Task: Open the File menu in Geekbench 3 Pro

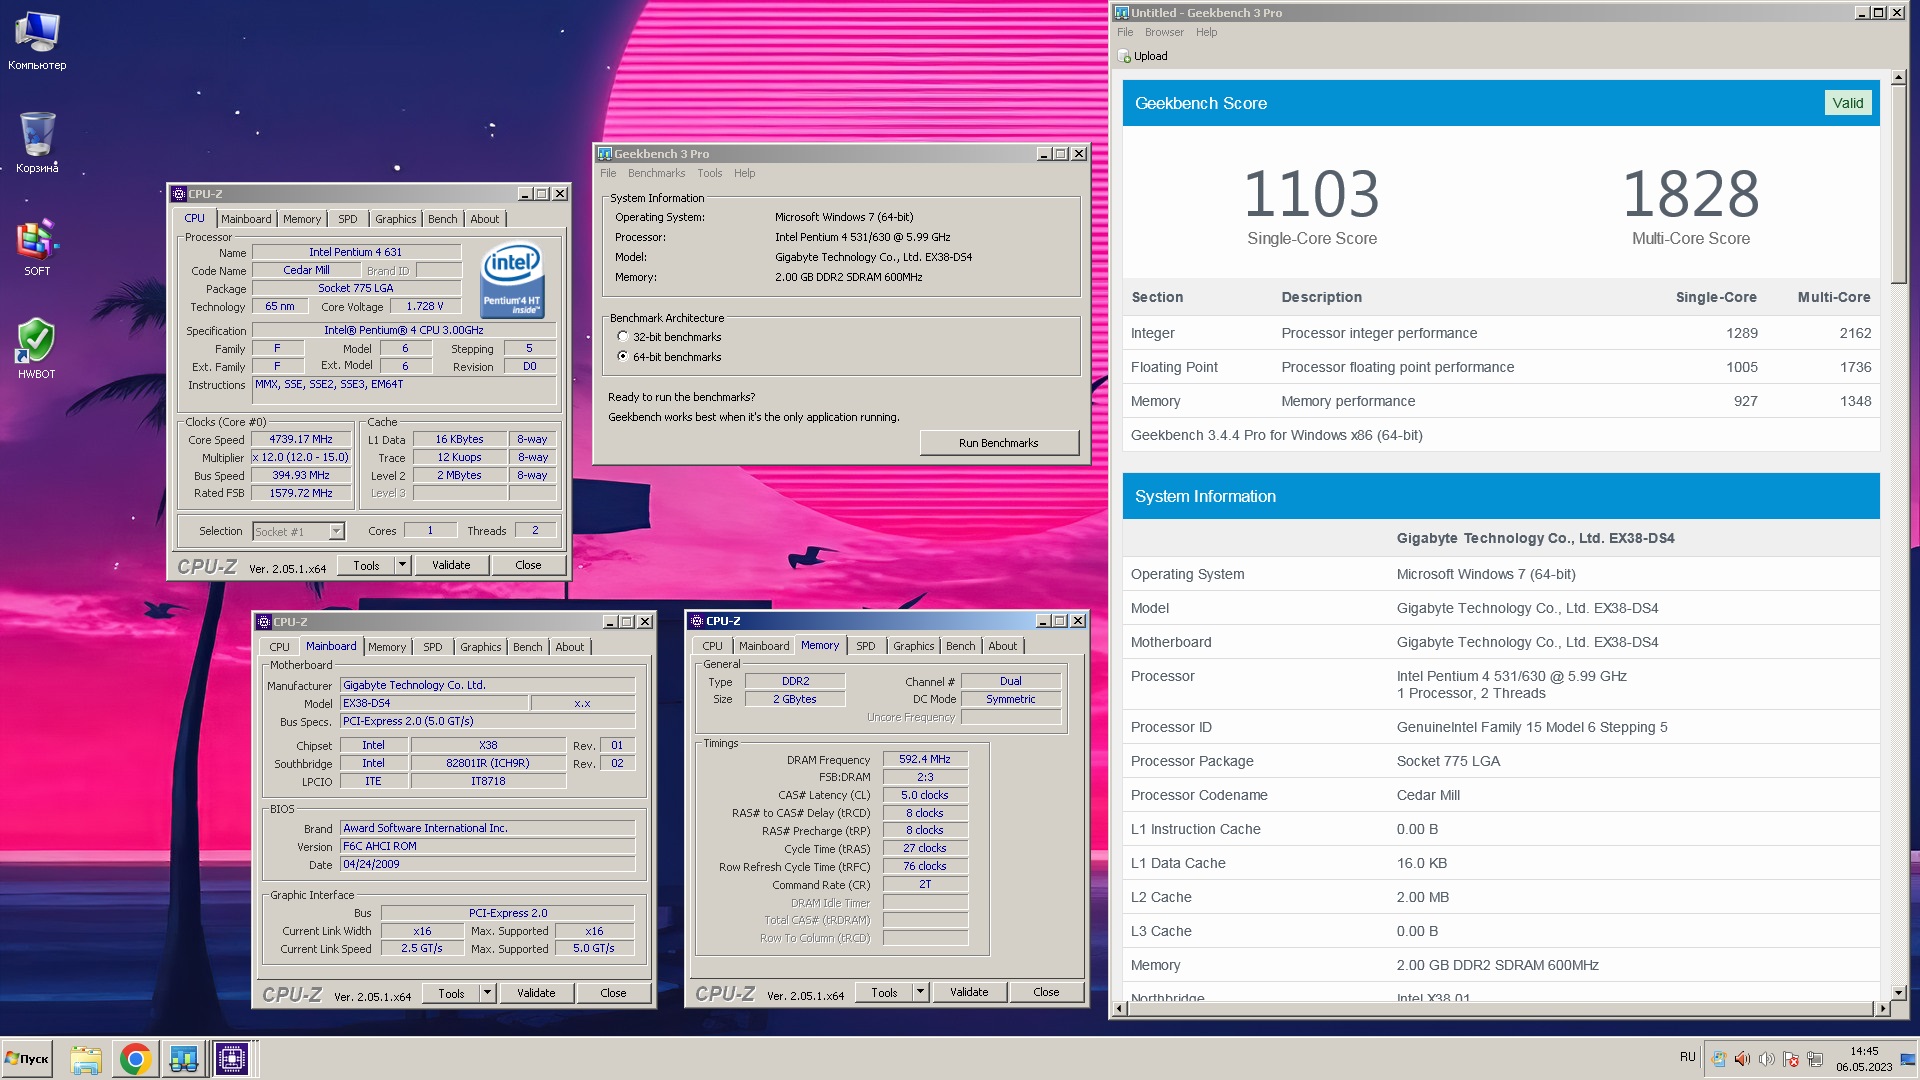Action: (608, 173)
